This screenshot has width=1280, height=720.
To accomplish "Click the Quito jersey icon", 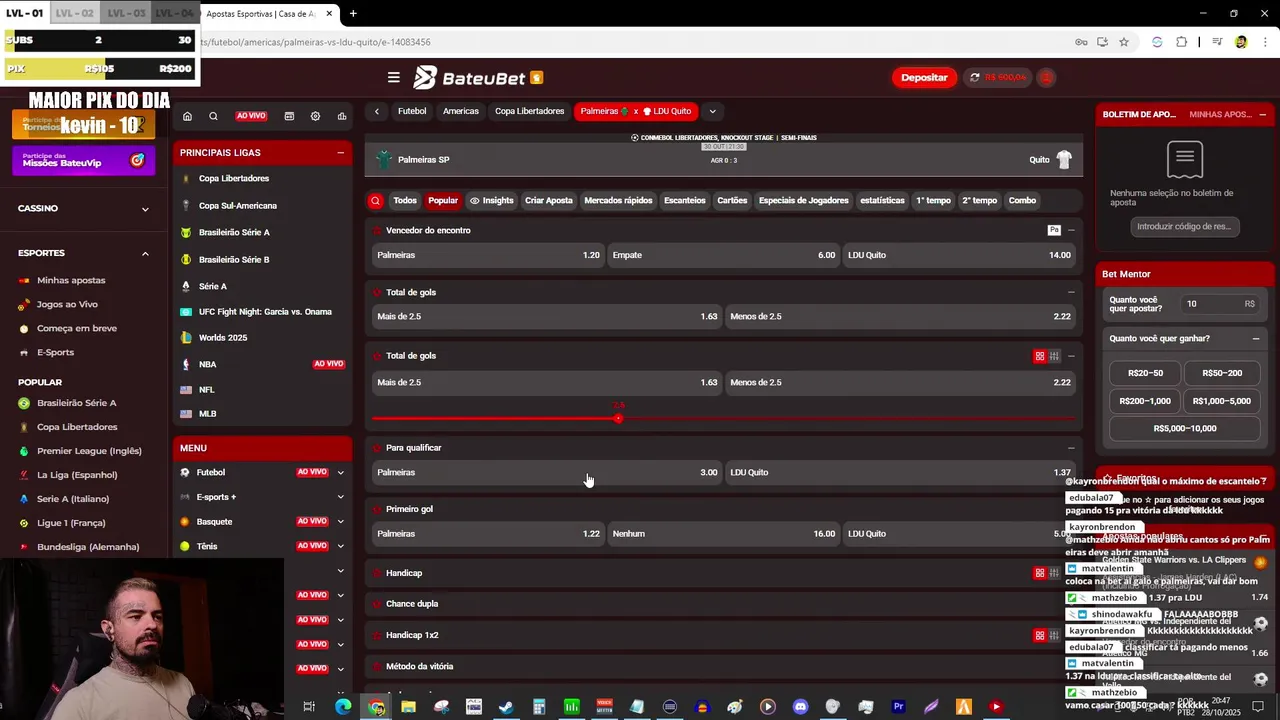I will pos(1064,160).
